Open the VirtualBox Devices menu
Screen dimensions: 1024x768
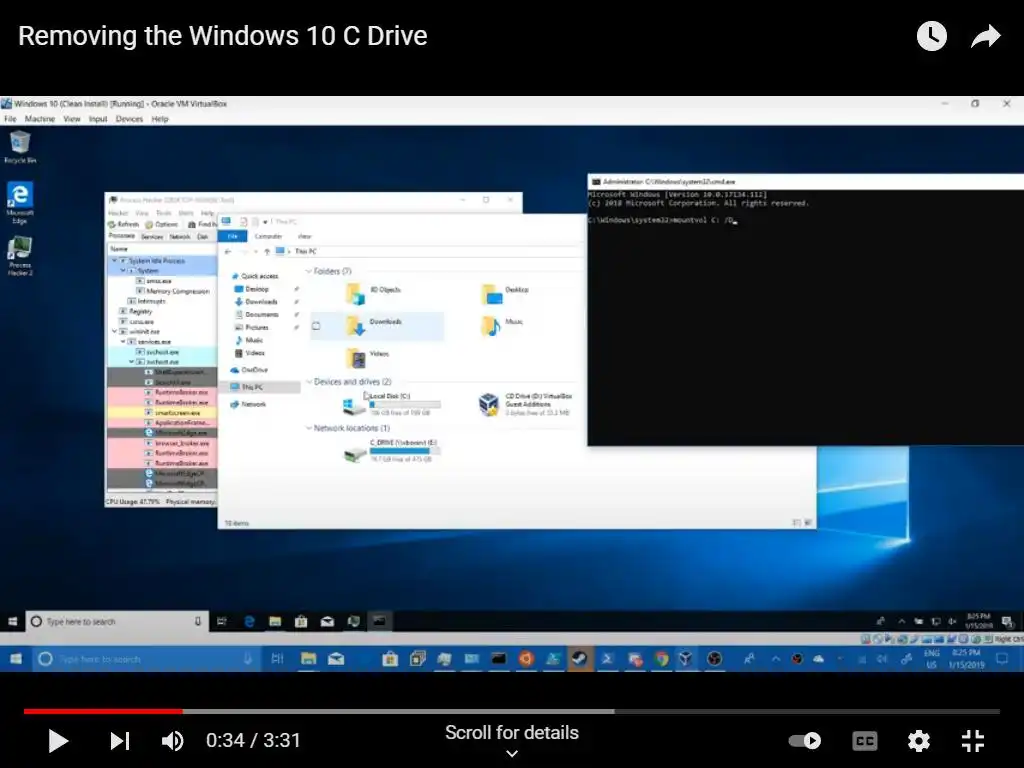(x=129, y=119)
